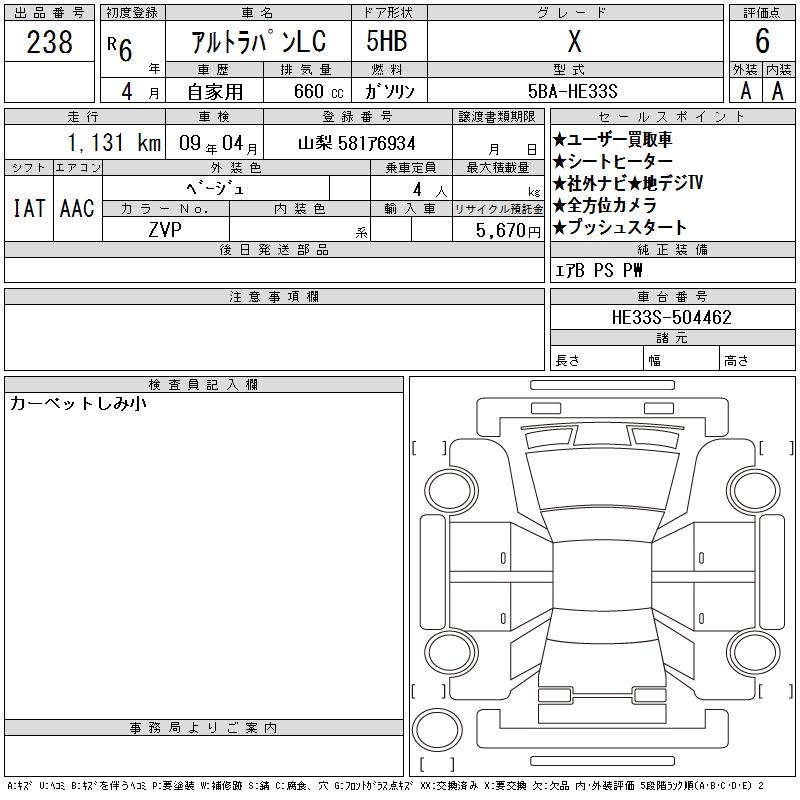Screen dimensions: 800x800
Task: Select the interior grade A cell
Action: point(778,90)
